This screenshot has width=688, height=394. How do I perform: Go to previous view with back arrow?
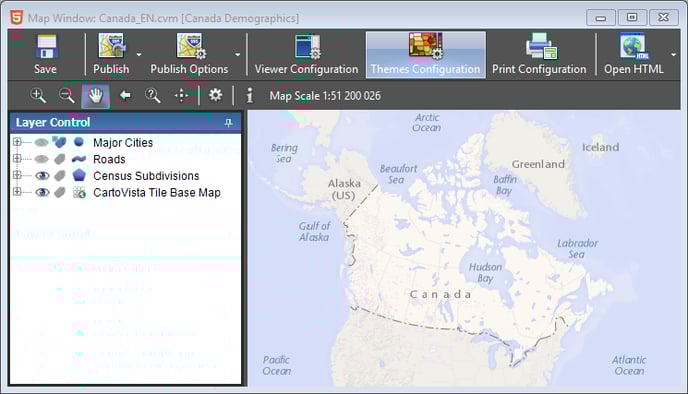click(x=125, y=95)
